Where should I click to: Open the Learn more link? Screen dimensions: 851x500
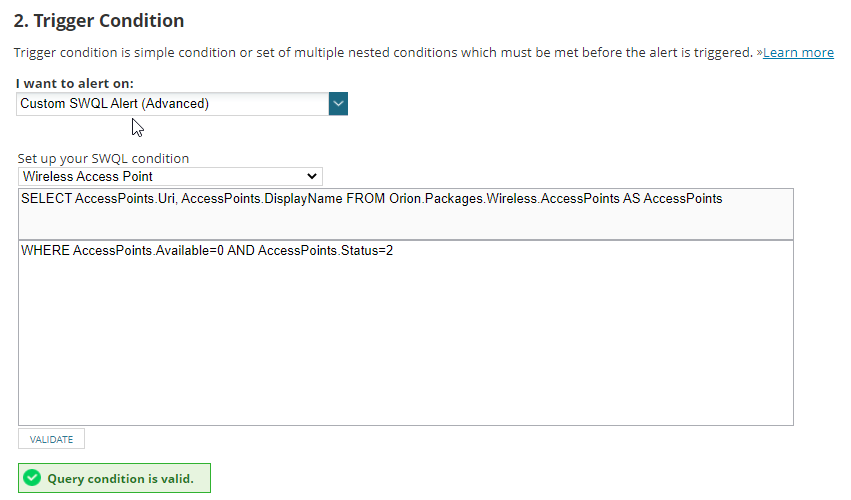coord(798,53)
